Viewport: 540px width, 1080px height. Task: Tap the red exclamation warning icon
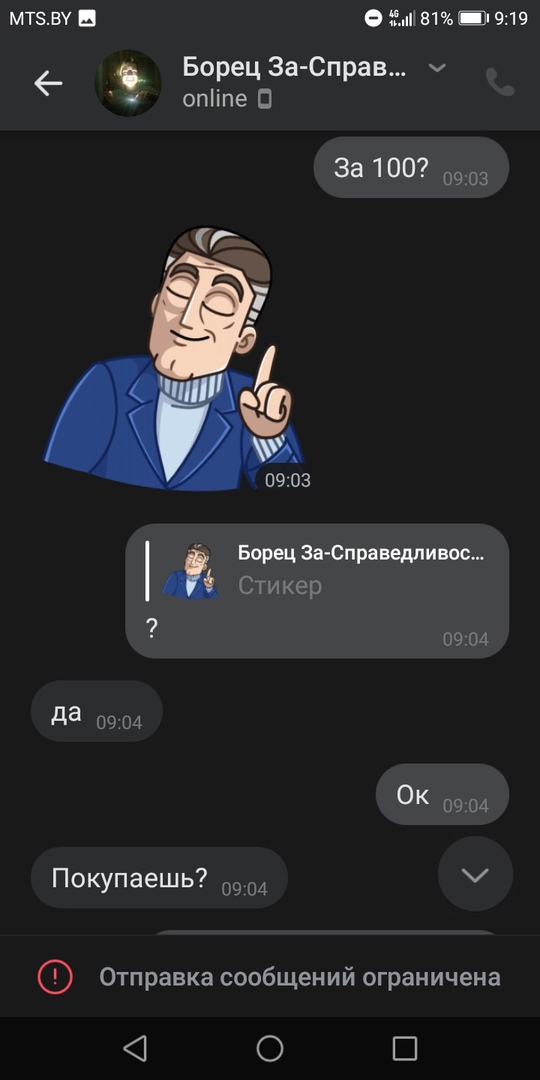point(55,977)
